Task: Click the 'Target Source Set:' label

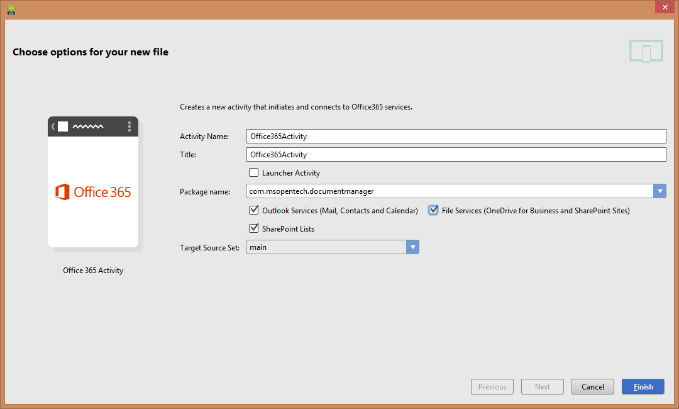Action: pyautogui.click(x=210, y=248)
